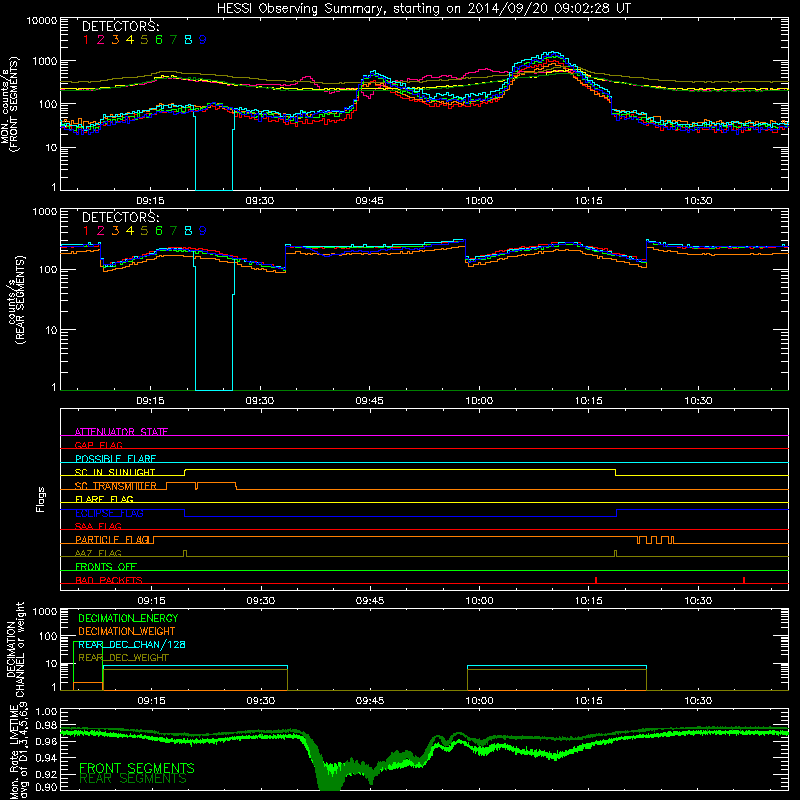
Task: Click the PARTICLE FLAG label
Action: (x=112, y=539)
